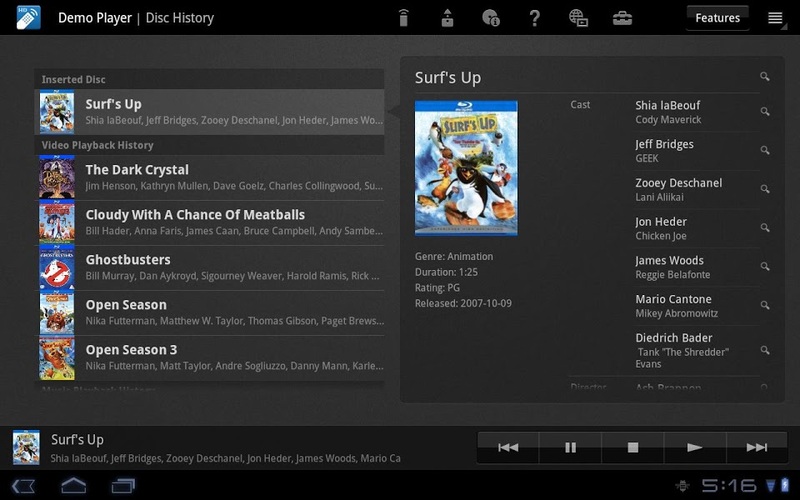The image size is (800, 500).
Task: Search for Zooey Deschanel
Action: 764,189
